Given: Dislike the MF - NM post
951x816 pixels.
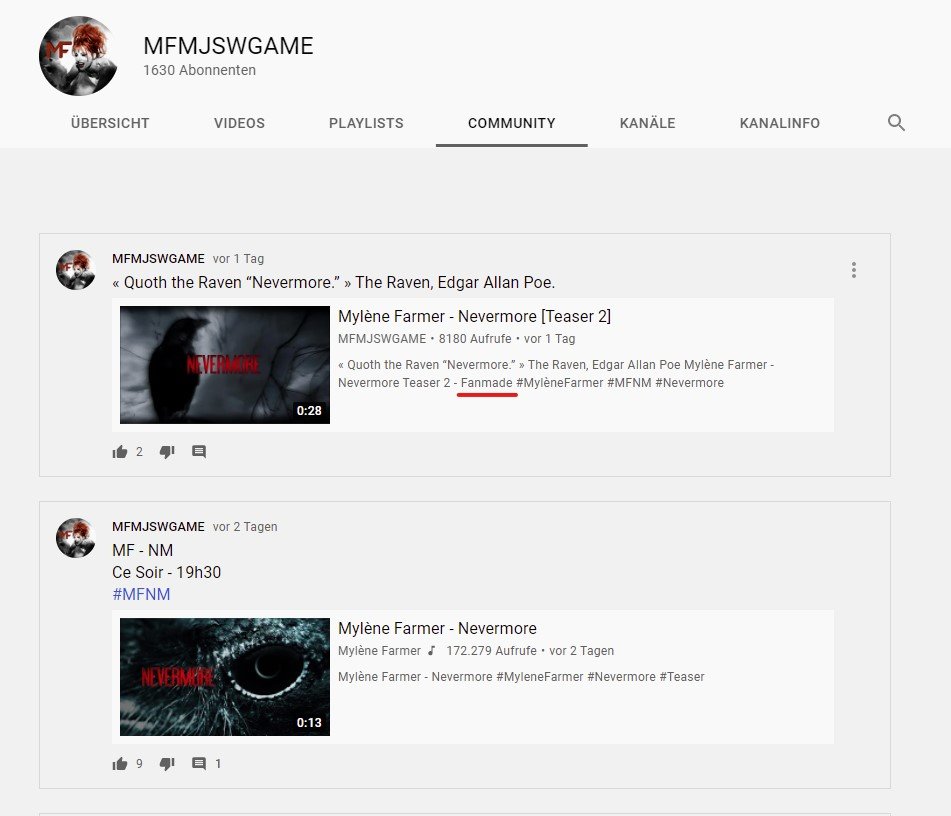Looking at the screenshot, I should [167, 764].
